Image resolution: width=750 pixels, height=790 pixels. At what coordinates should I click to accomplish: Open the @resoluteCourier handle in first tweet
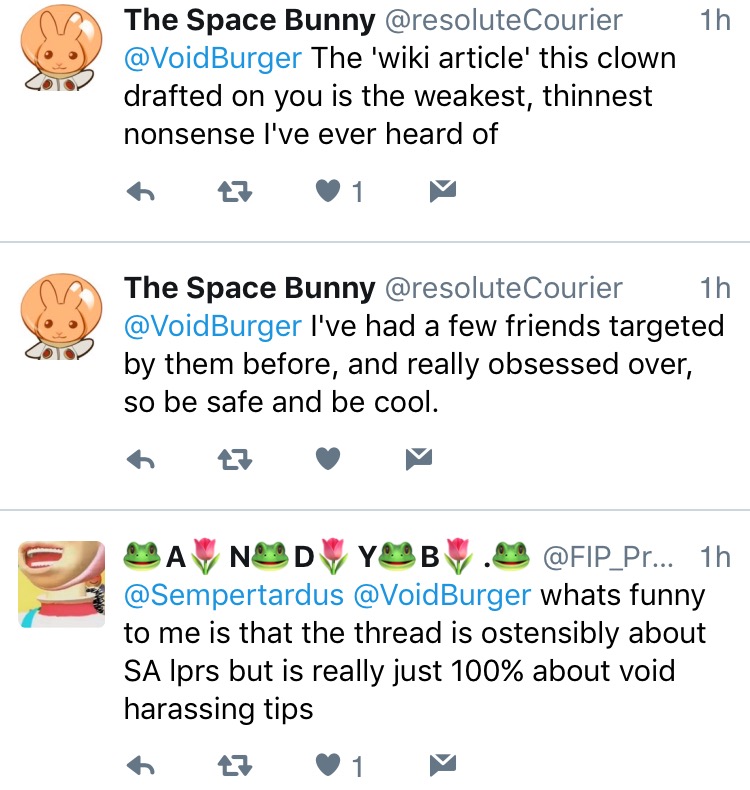504,21
